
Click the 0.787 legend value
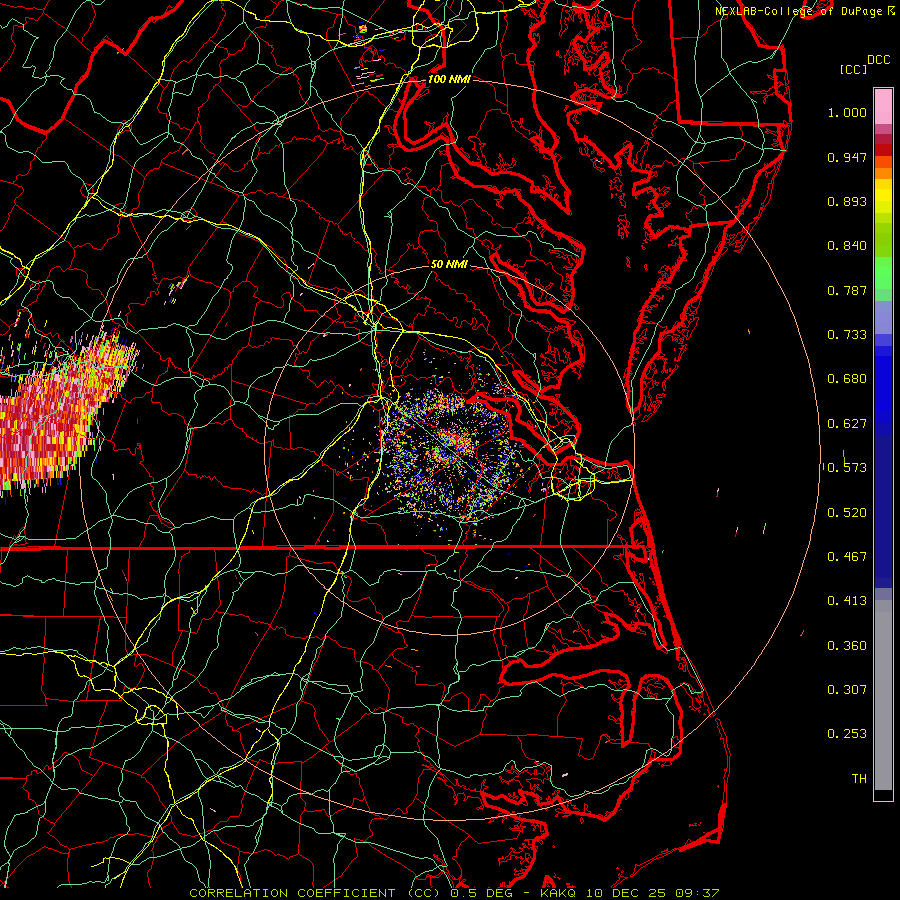tap(847, 290)
